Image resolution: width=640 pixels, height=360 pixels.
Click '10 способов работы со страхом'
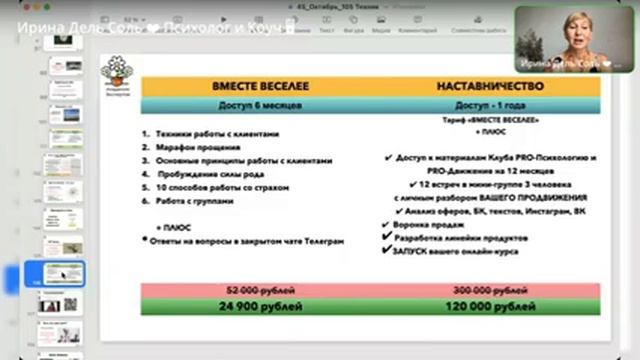coord(222,188)
